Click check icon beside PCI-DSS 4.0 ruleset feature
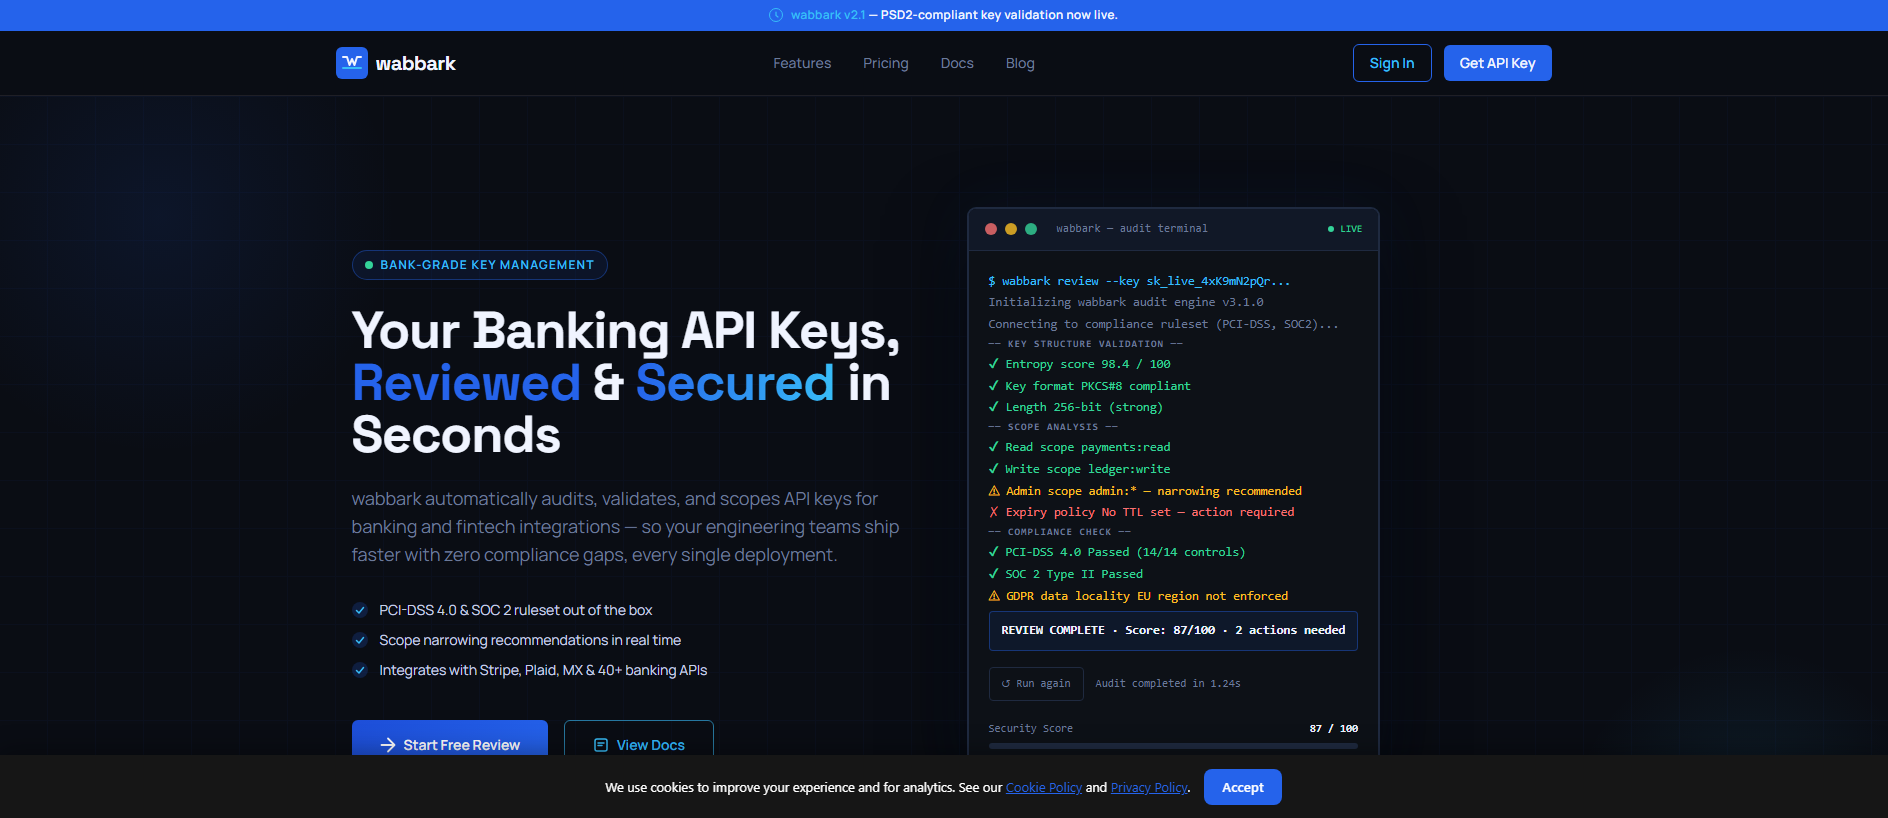This screenshot has width=1888, height=818. pos(360,610)
